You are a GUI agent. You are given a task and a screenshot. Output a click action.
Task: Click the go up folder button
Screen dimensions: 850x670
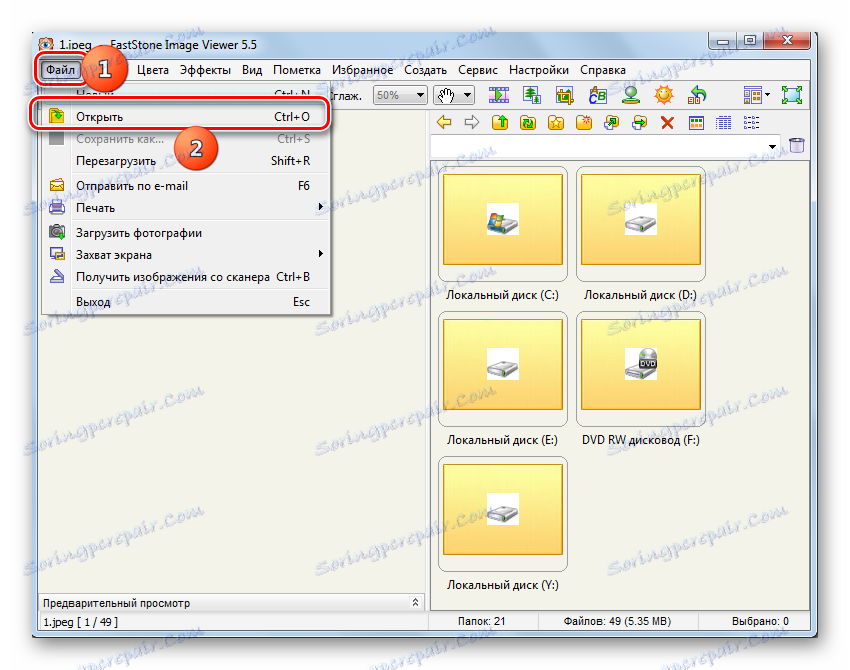(x=500, y=122)
